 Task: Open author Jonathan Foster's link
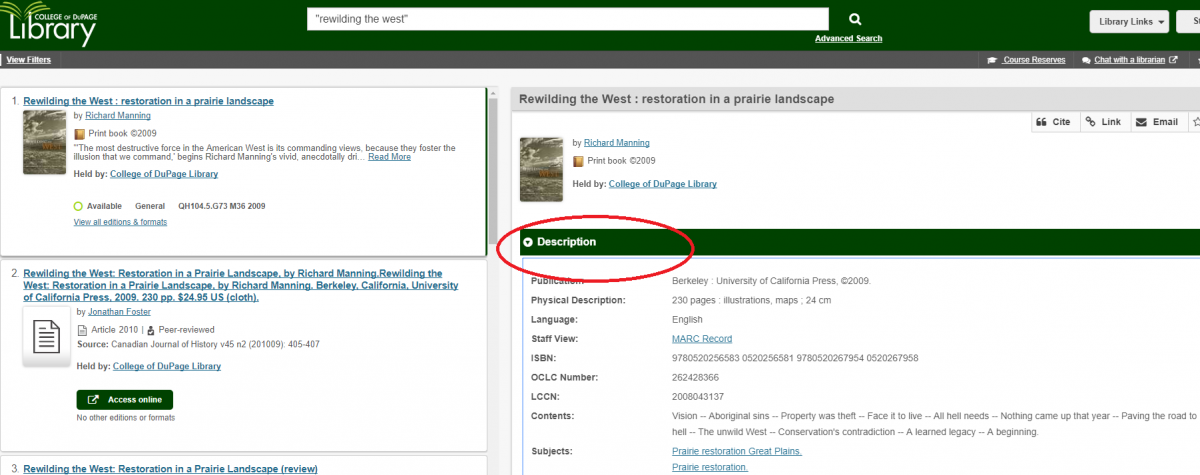[119, 312]
